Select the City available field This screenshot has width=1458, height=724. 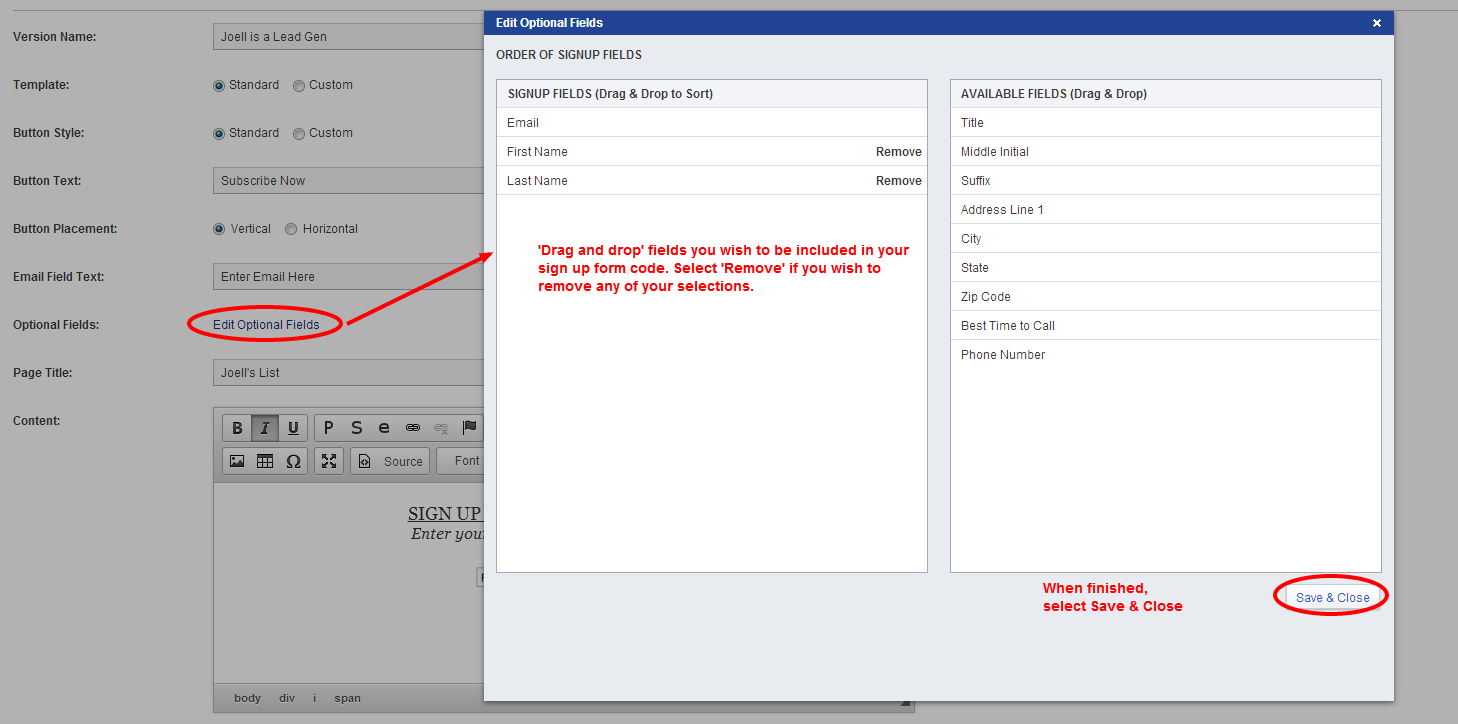click(1166, 239)
